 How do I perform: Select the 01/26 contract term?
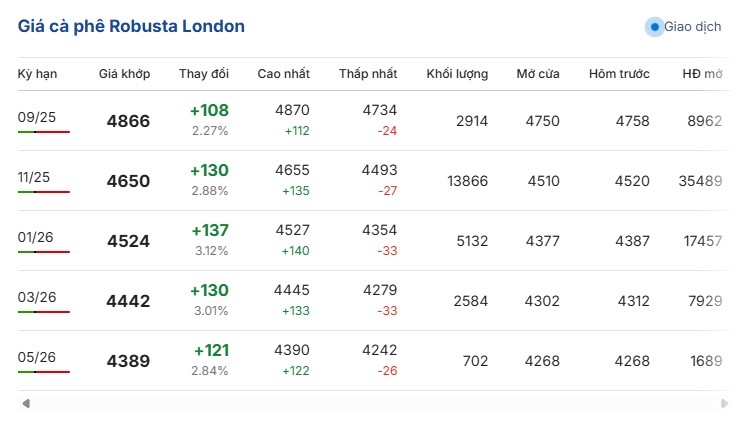tap(35, 237)
